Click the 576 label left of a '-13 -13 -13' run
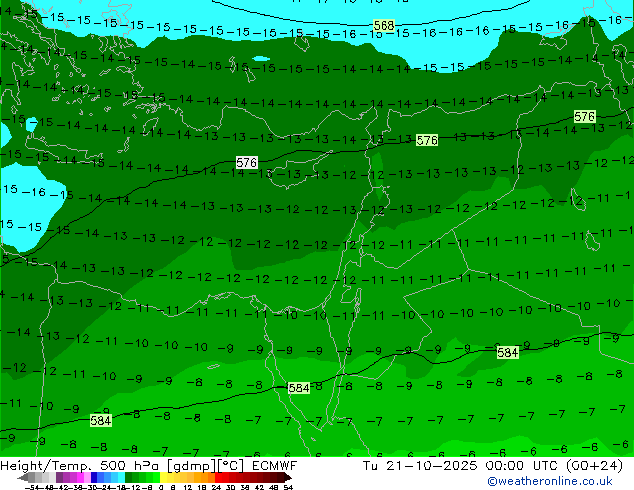Screen dimensions: 634x490 tap(427, 140)
